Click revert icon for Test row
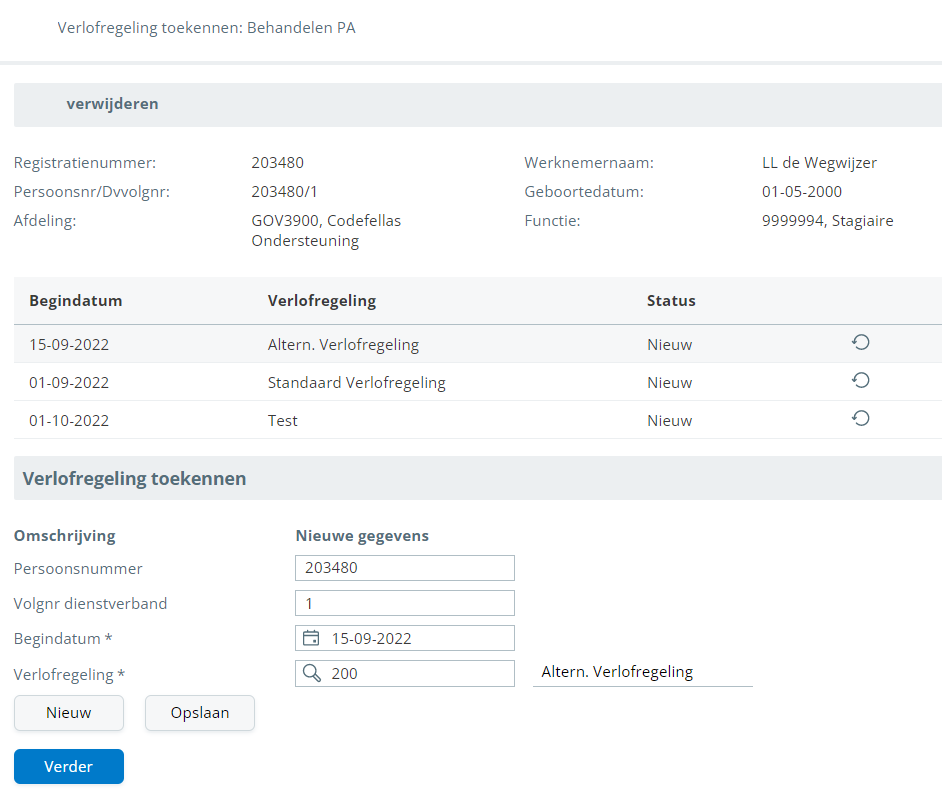The width and height of the screenshot is (942, 792). point(860,419)
